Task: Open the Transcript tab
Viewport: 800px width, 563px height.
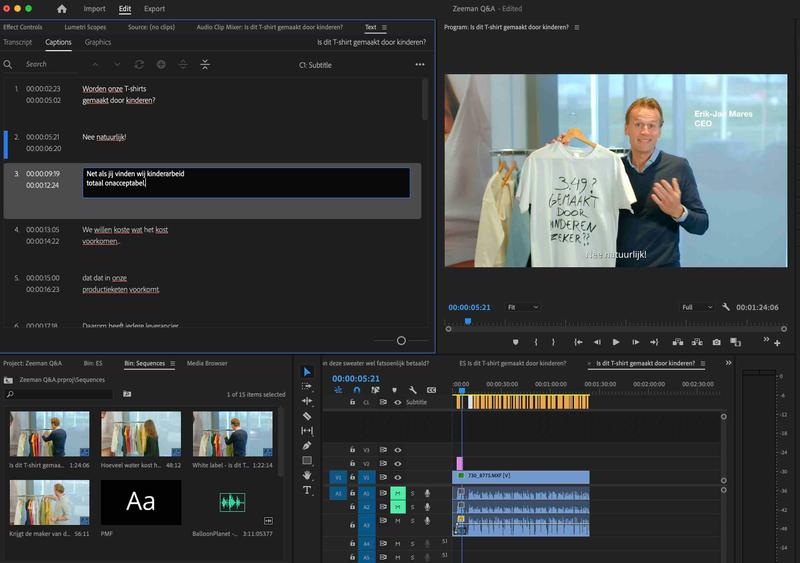Action: click(x=17, y=42)
